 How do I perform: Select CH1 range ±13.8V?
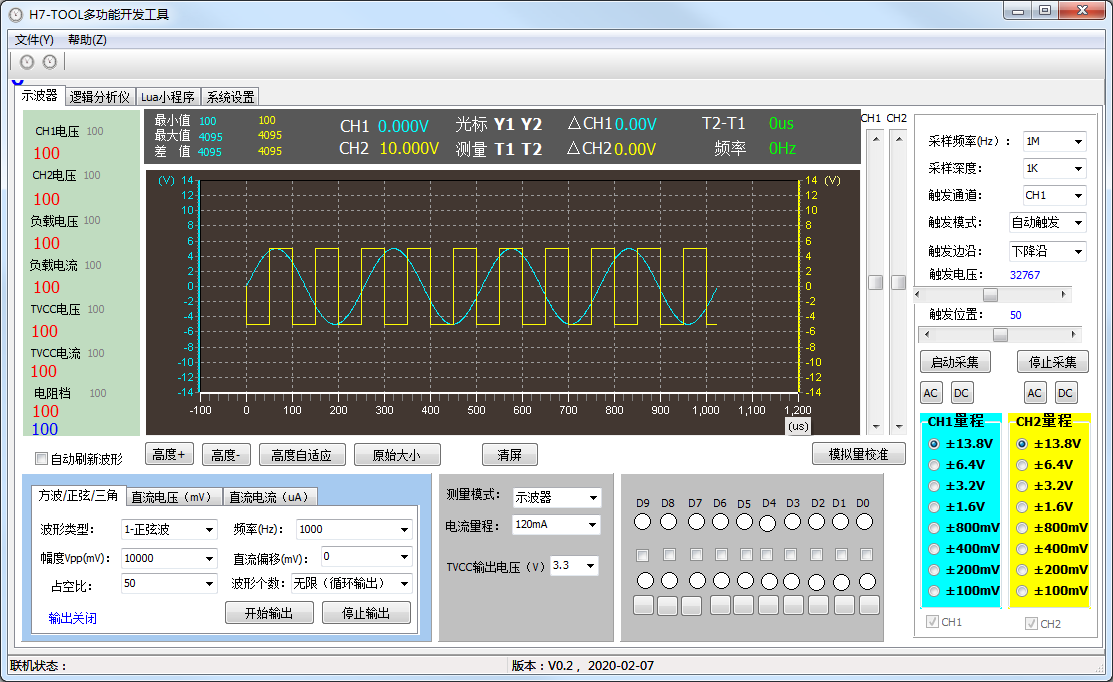(934, 444)
